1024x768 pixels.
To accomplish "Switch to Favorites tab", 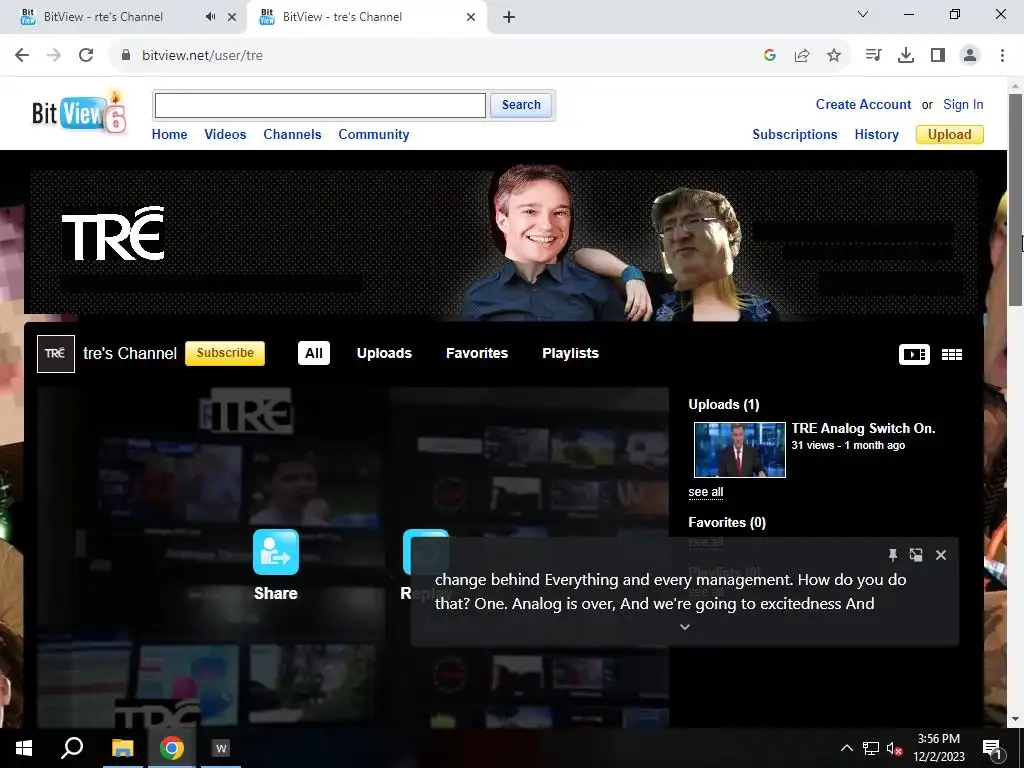I will click(x=477, y=353).
